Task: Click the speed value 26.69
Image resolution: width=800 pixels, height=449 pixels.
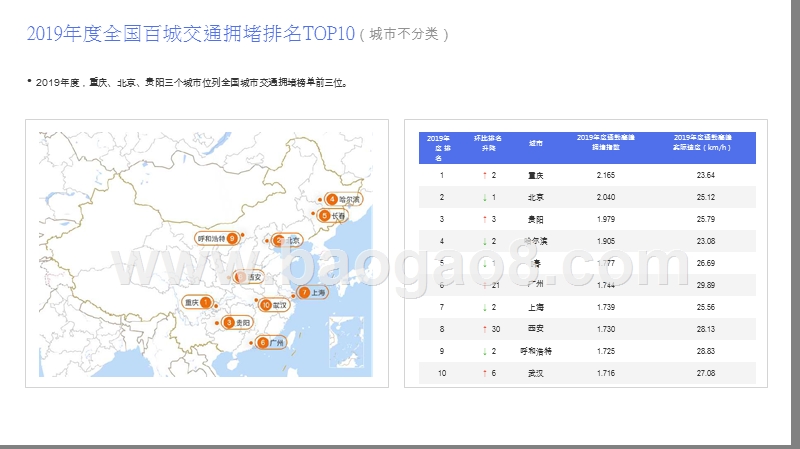Action: (x=706, y=263)
